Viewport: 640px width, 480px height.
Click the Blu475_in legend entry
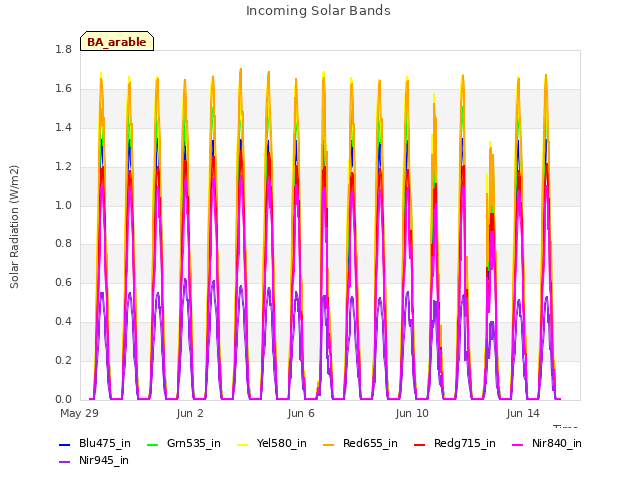(95, 444)
